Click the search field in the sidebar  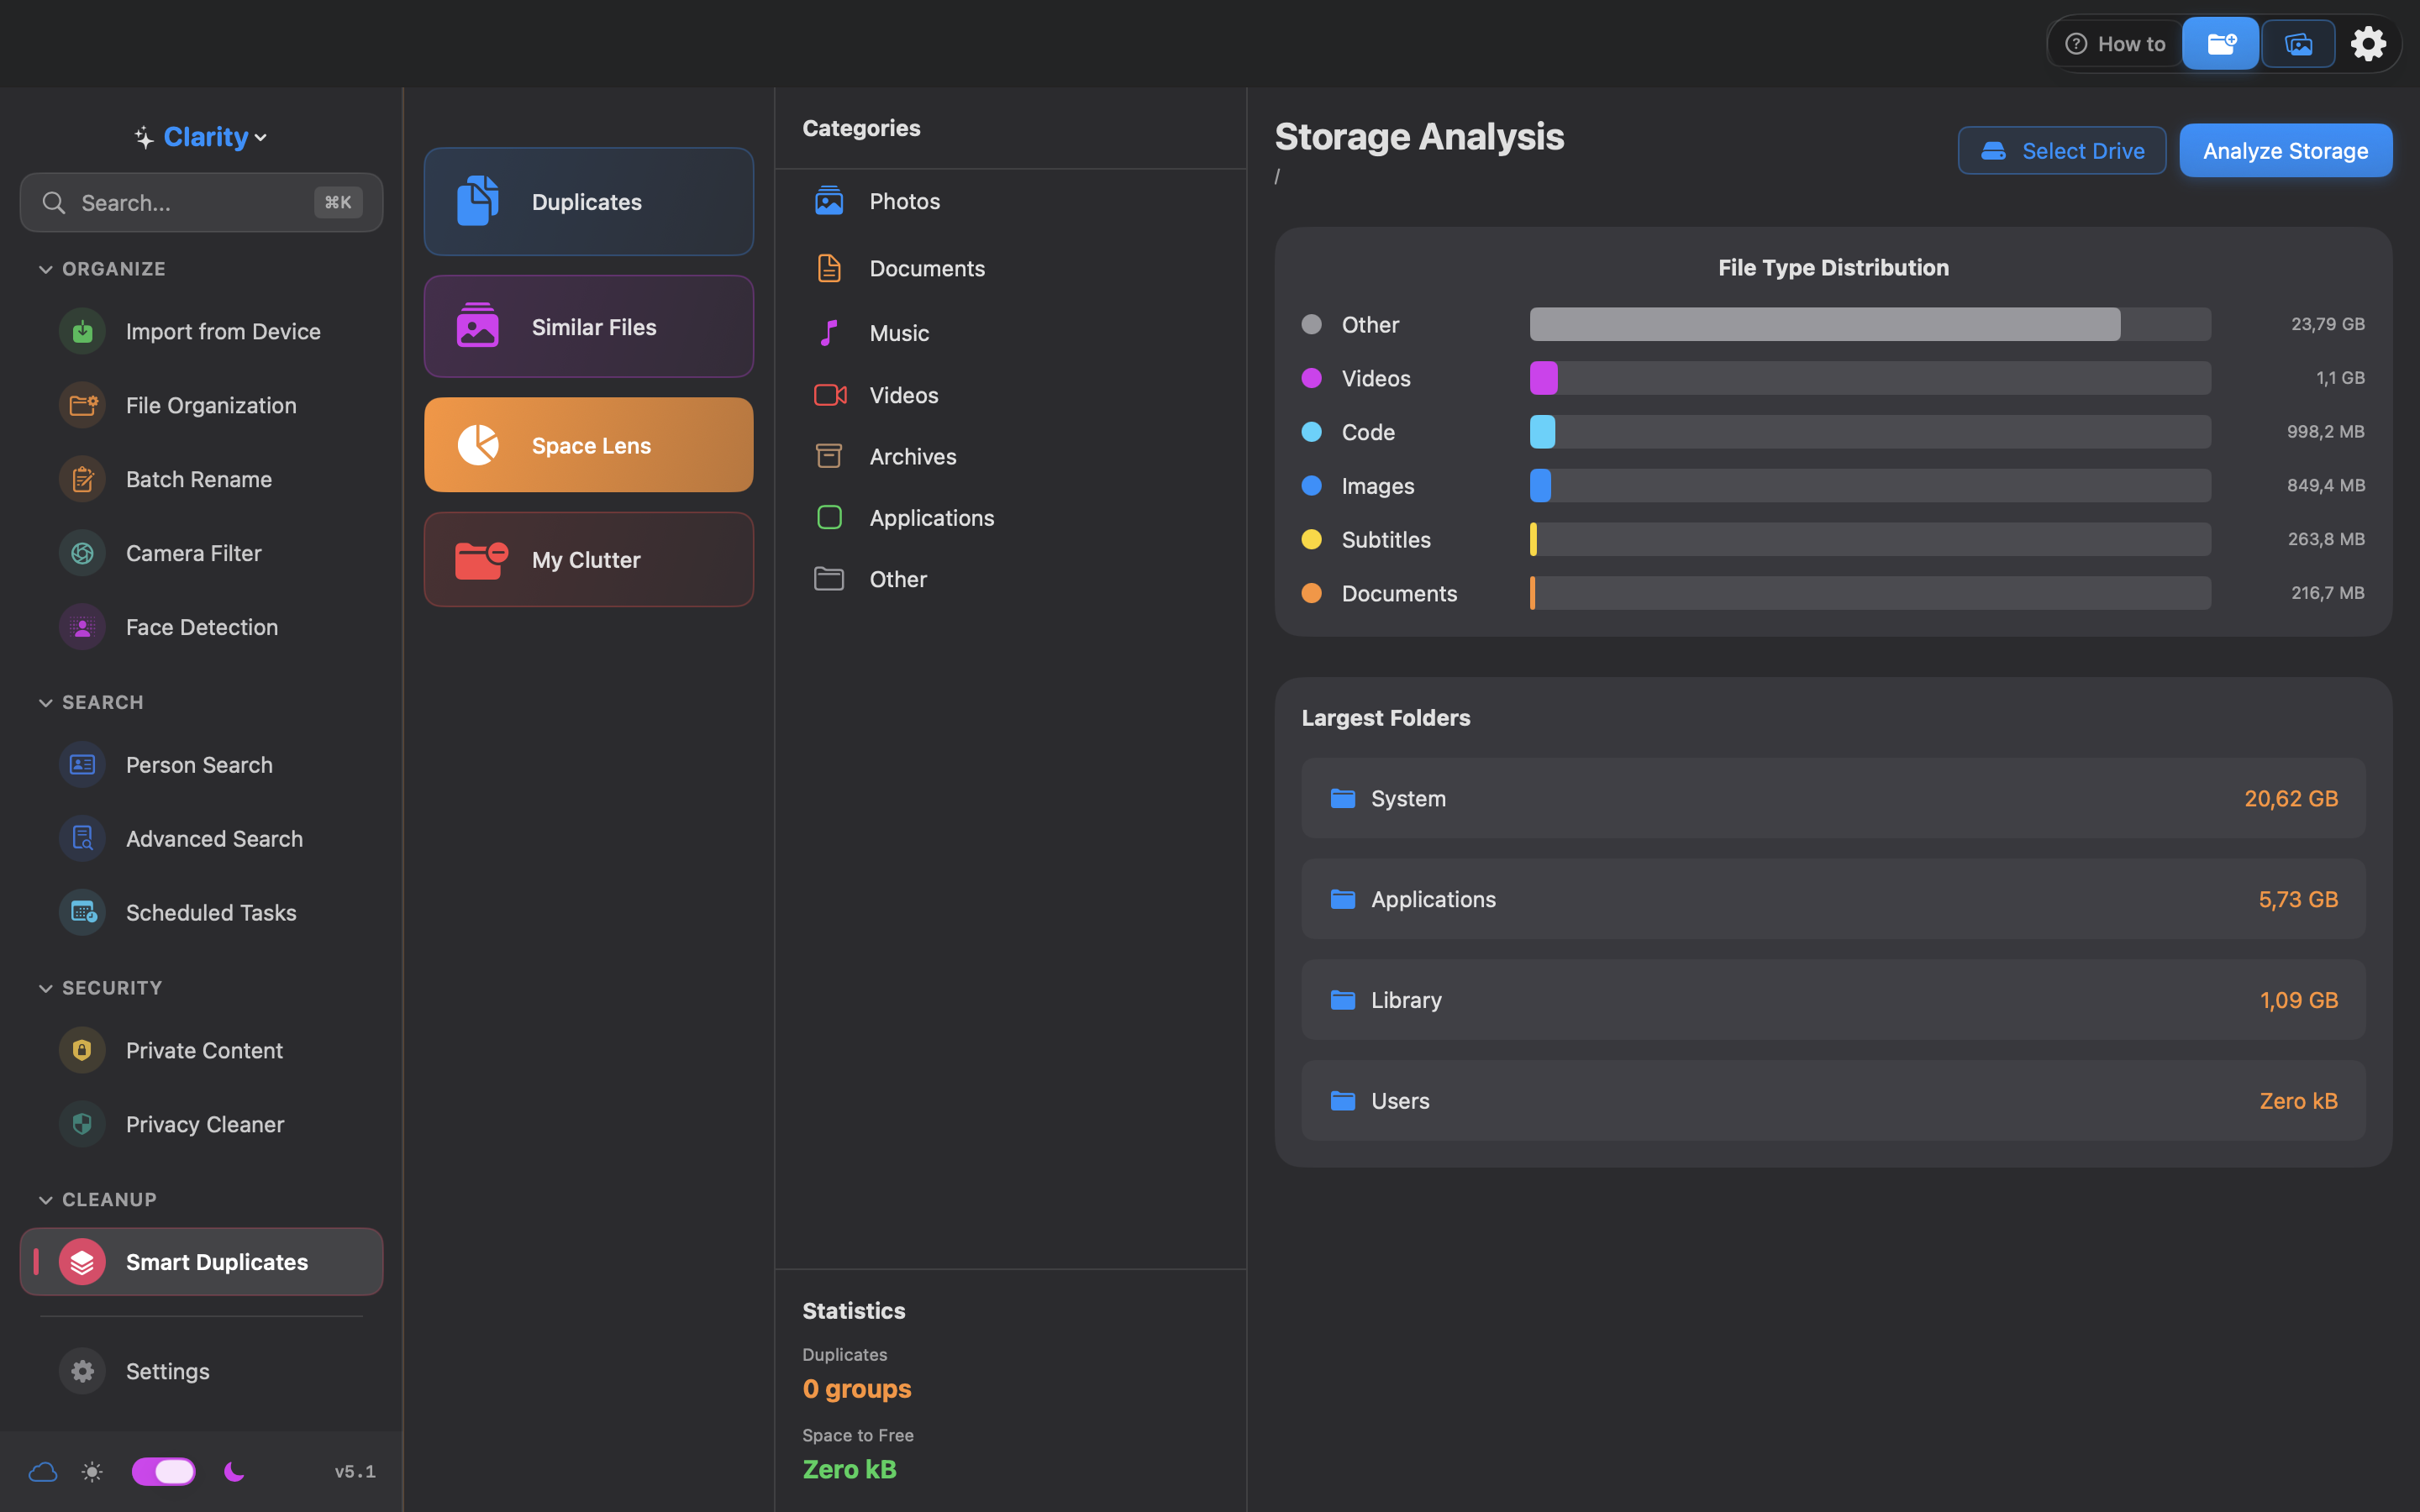[x=200, y=202]
